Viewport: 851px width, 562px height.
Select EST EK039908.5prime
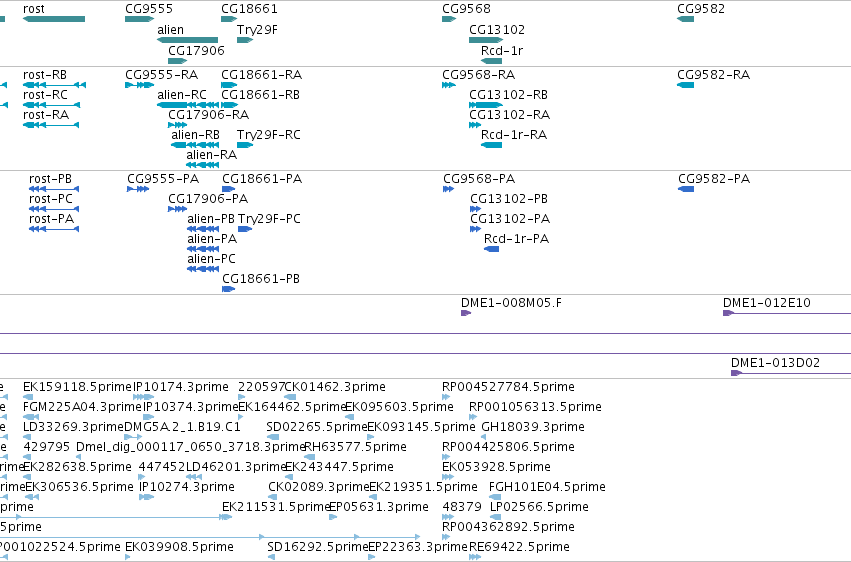pos(180,547)
